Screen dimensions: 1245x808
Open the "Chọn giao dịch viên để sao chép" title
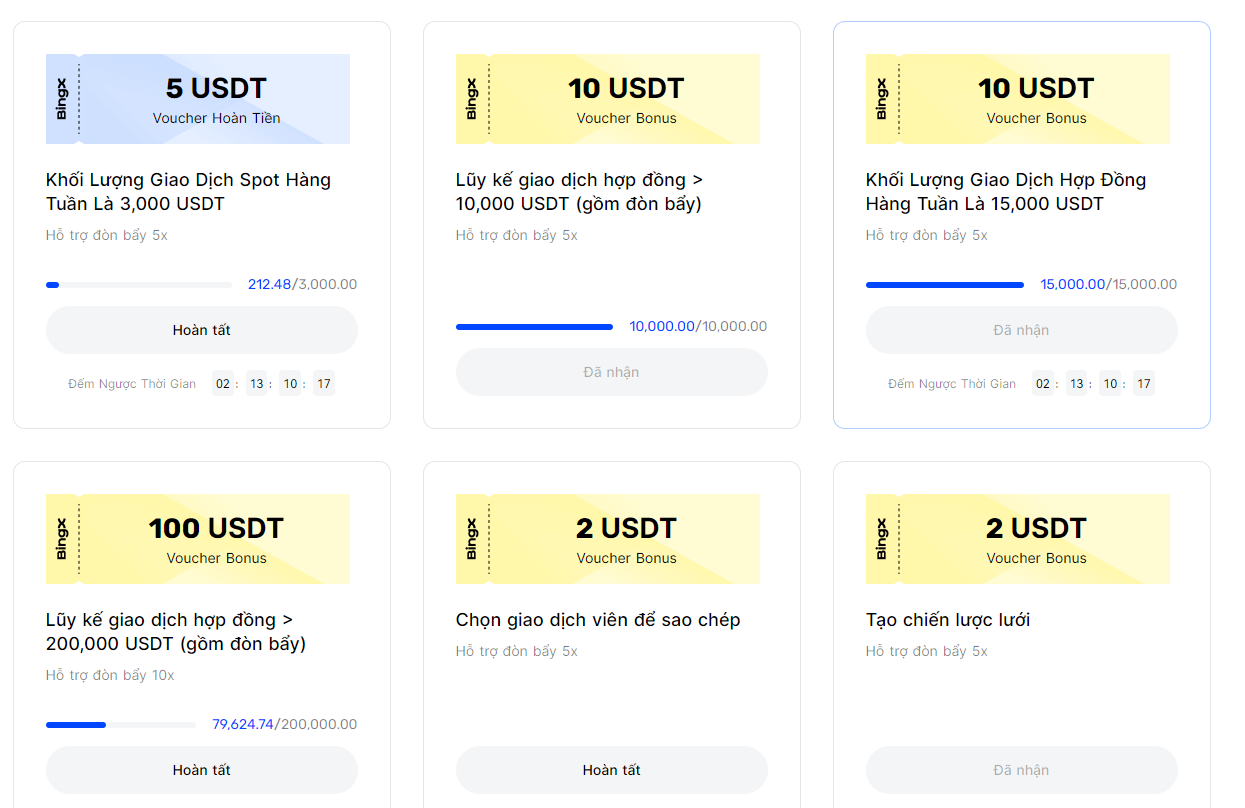(x=598, y=620)
